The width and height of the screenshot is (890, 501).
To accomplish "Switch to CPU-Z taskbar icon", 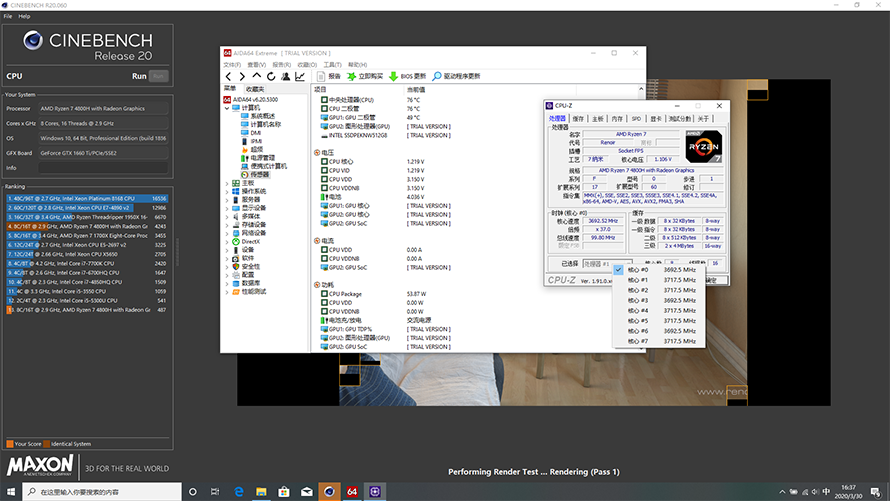I will point(375,492).
